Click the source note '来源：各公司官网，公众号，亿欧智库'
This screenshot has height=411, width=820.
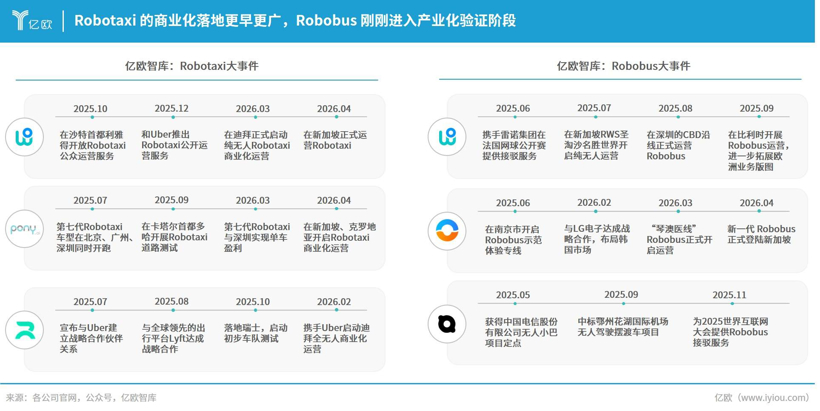click(81, 397)
